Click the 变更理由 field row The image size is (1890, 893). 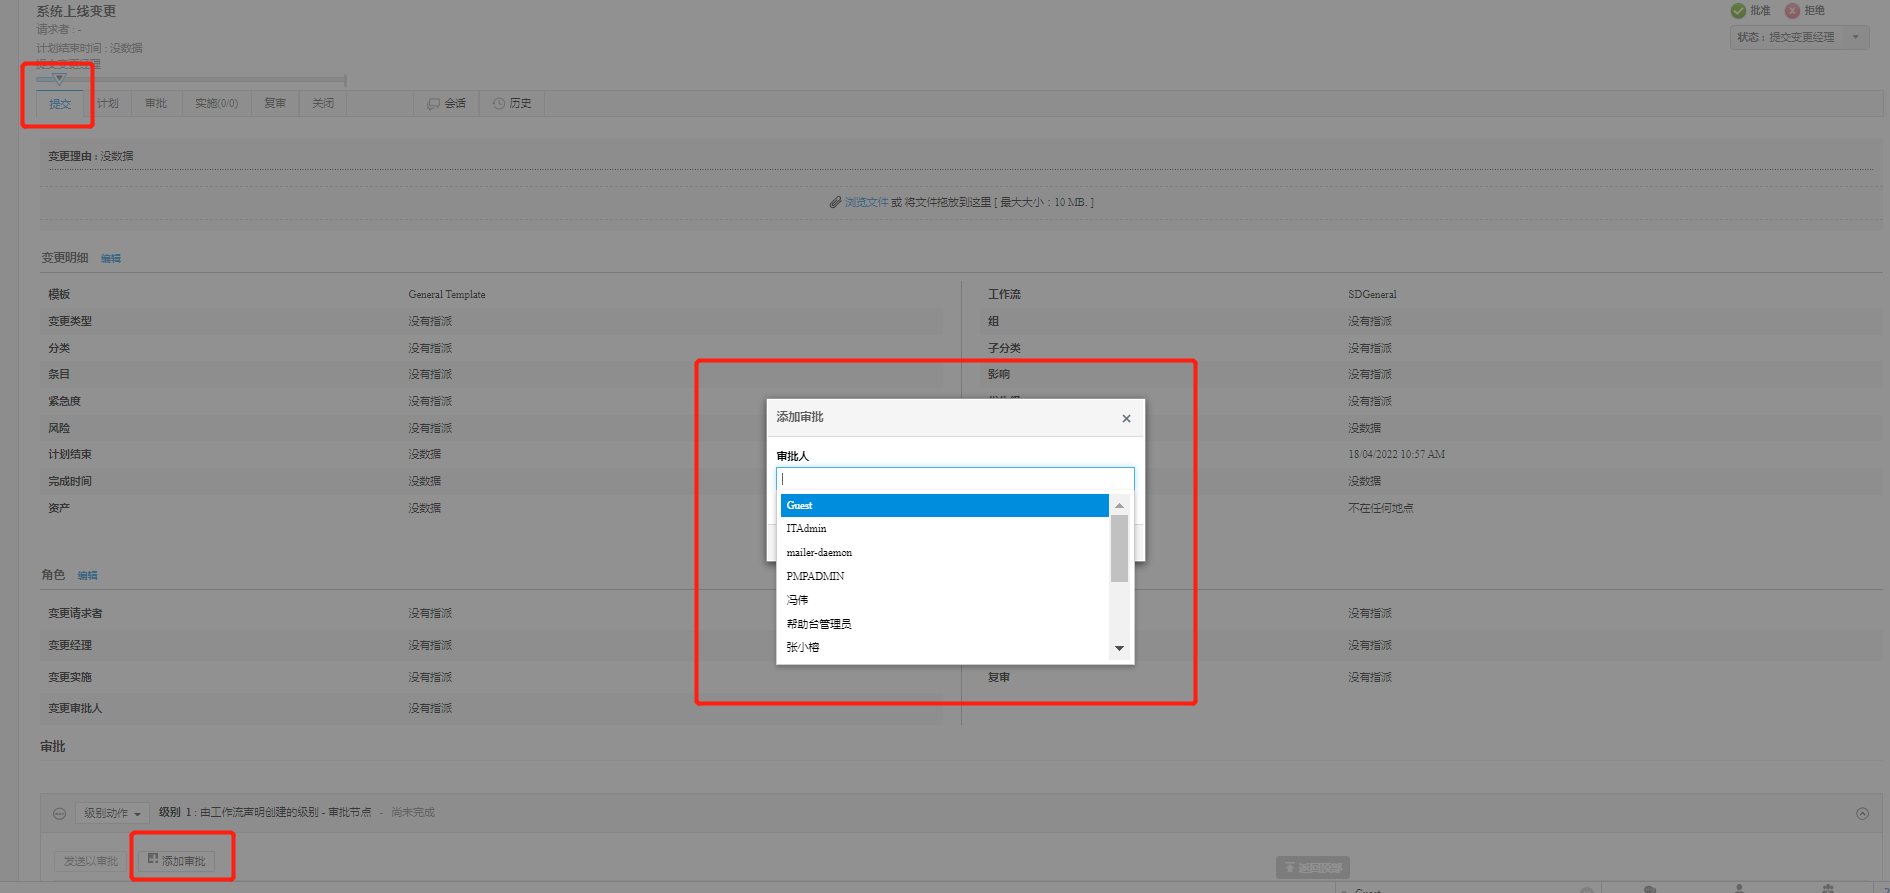tap(961, 157)
